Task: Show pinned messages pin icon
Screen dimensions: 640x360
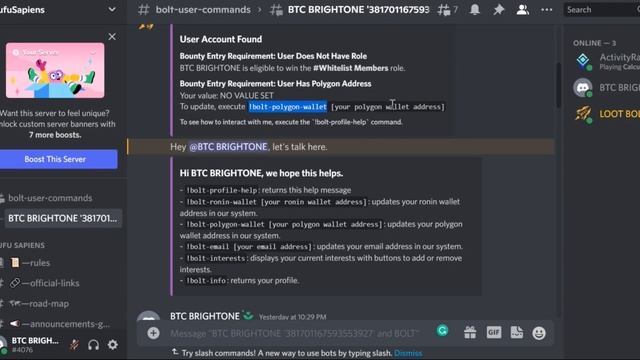Action: (498, 9)
